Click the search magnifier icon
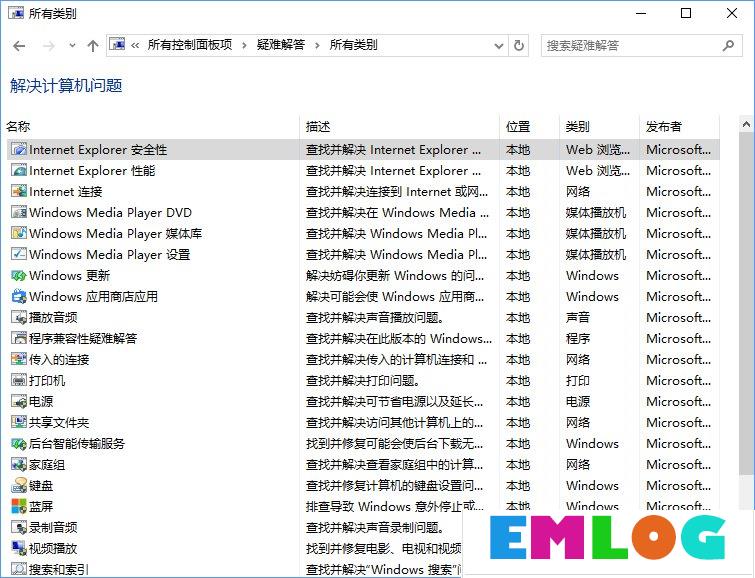 (x=728, y=46)
